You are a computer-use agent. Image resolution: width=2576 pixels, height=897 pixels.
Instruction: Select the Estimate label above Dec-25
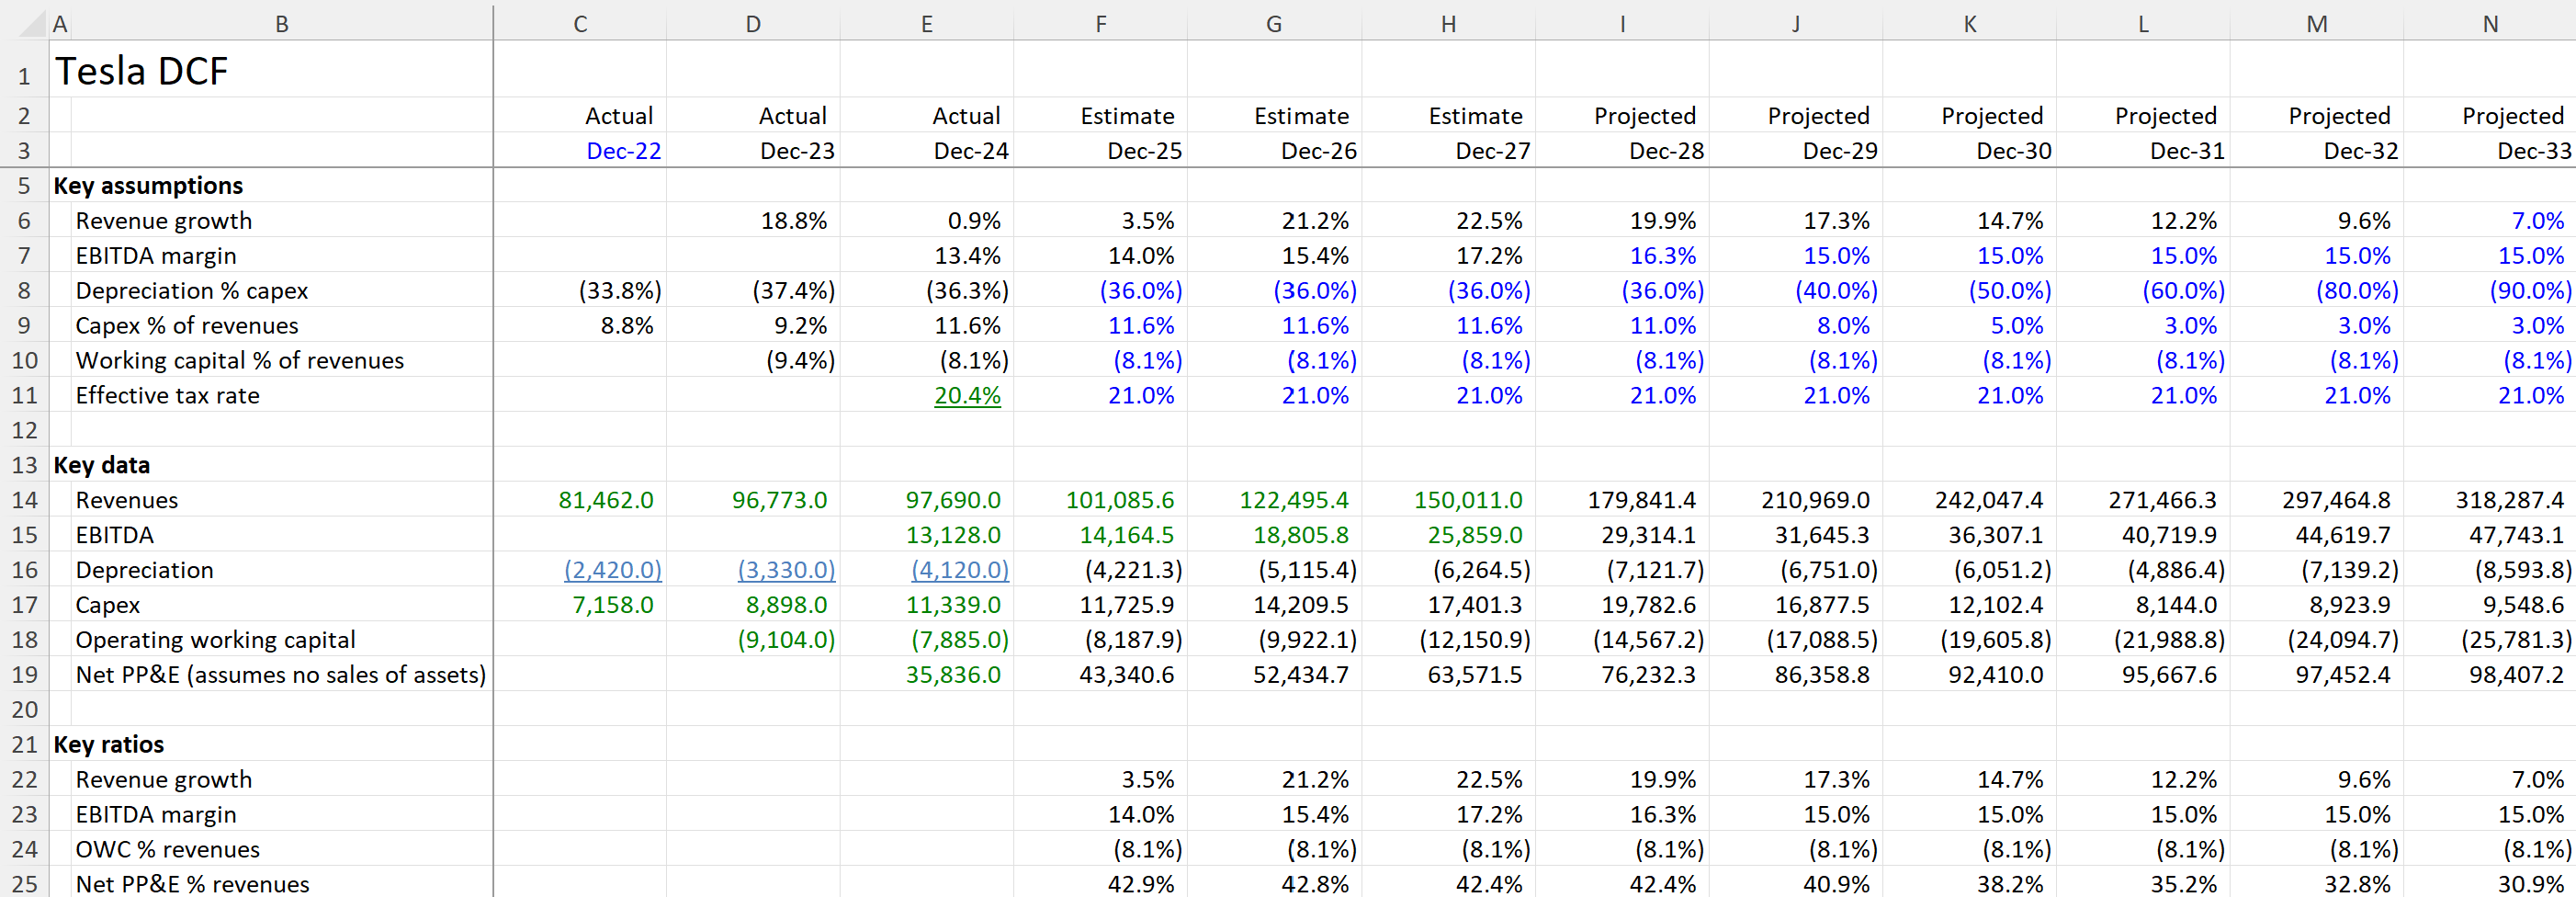pos(1127,115)
